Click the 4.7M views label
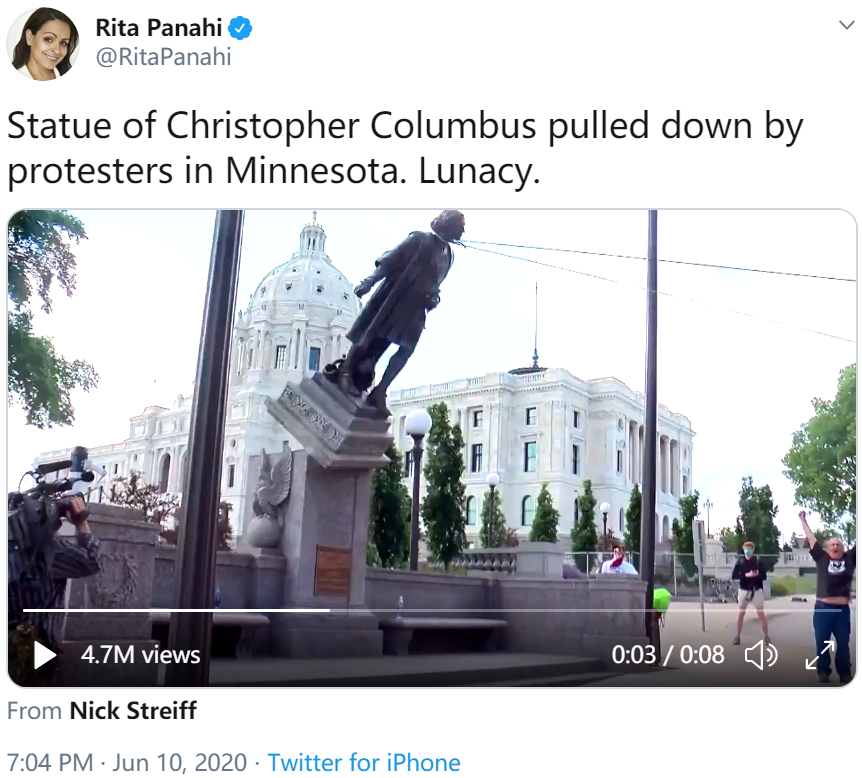Viewport: 862px width, 778px height. click(140, 655)
